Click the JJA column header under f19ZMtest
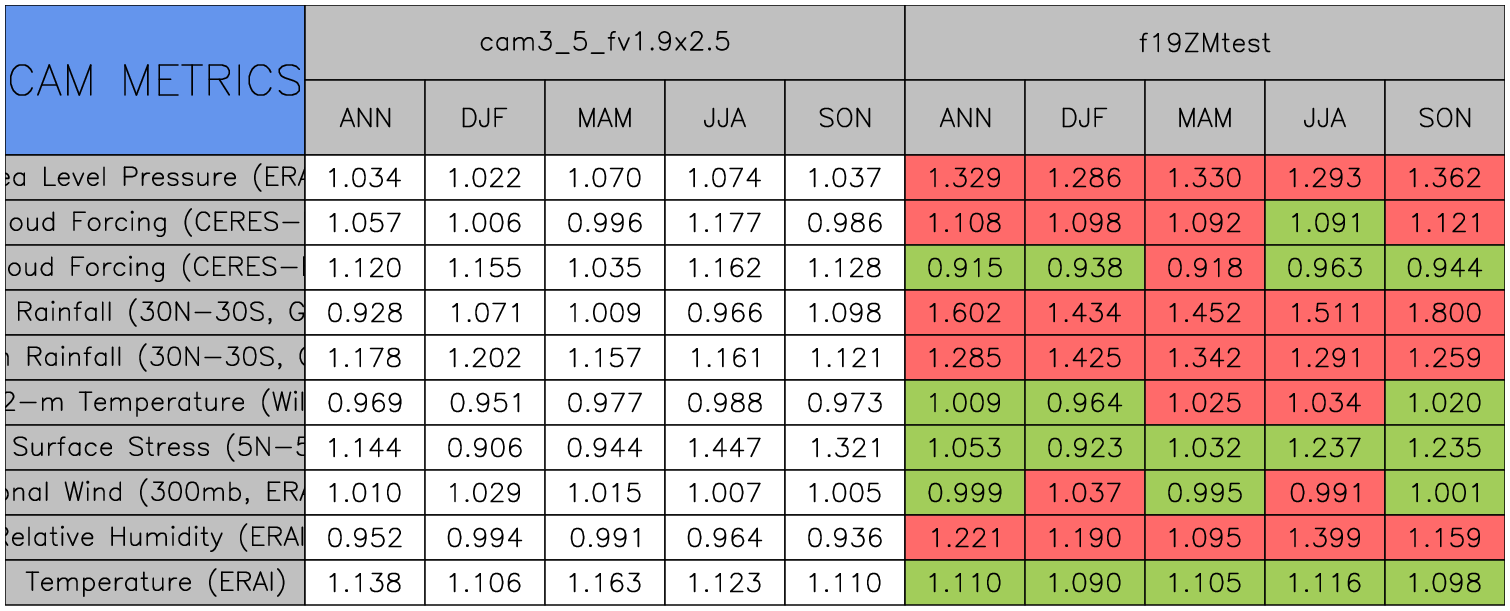 point(1324,118)
